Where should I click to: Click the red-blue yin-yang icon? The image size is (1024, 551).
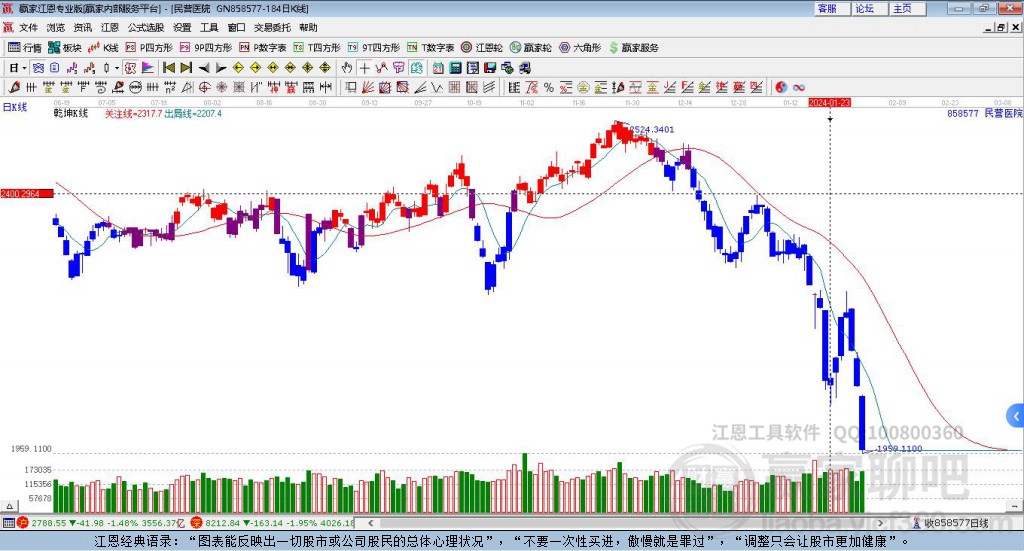pos(781,87)
